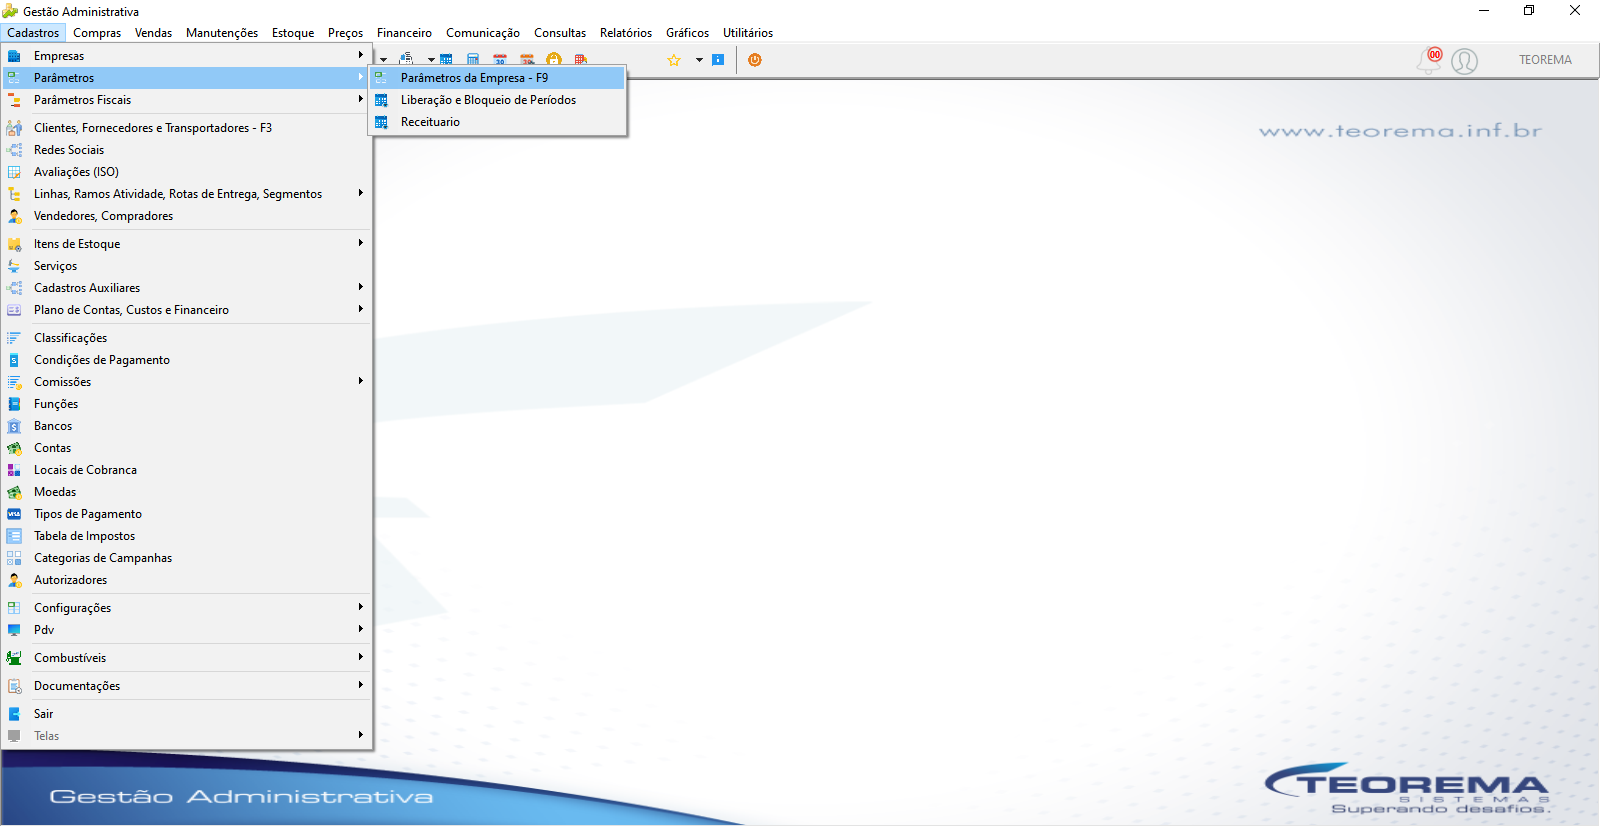This screenshot has width=1600, height=827.
Task: Open the Estoque menu
Action: coord(293,33)
